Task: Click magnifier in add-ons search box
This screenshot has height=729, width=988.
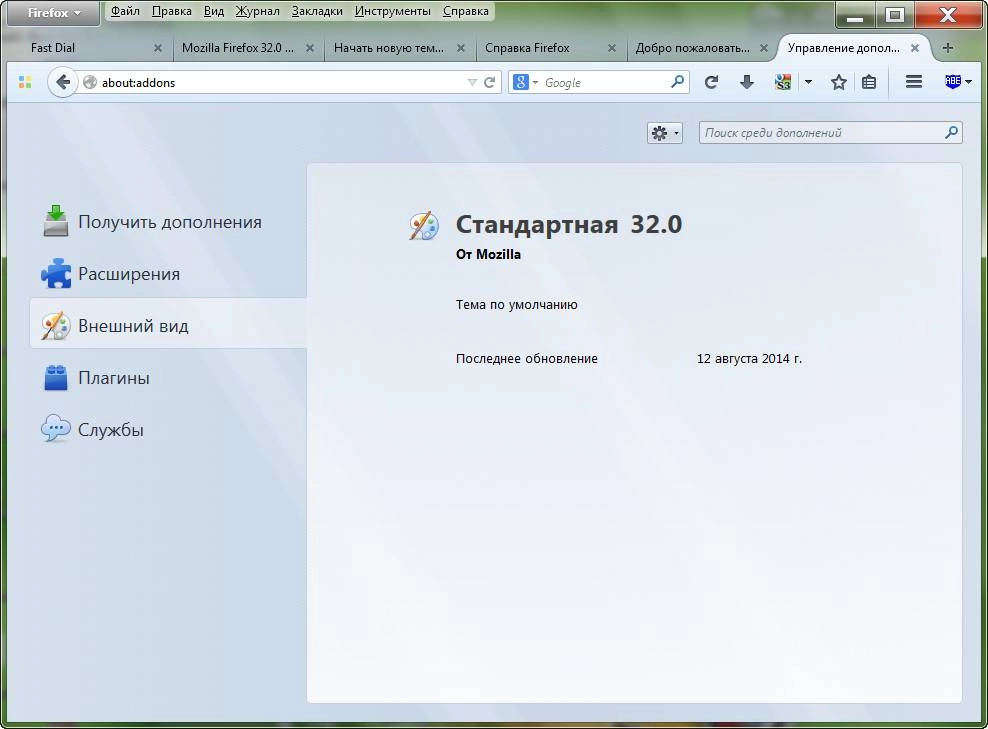Action: (951, 132)
